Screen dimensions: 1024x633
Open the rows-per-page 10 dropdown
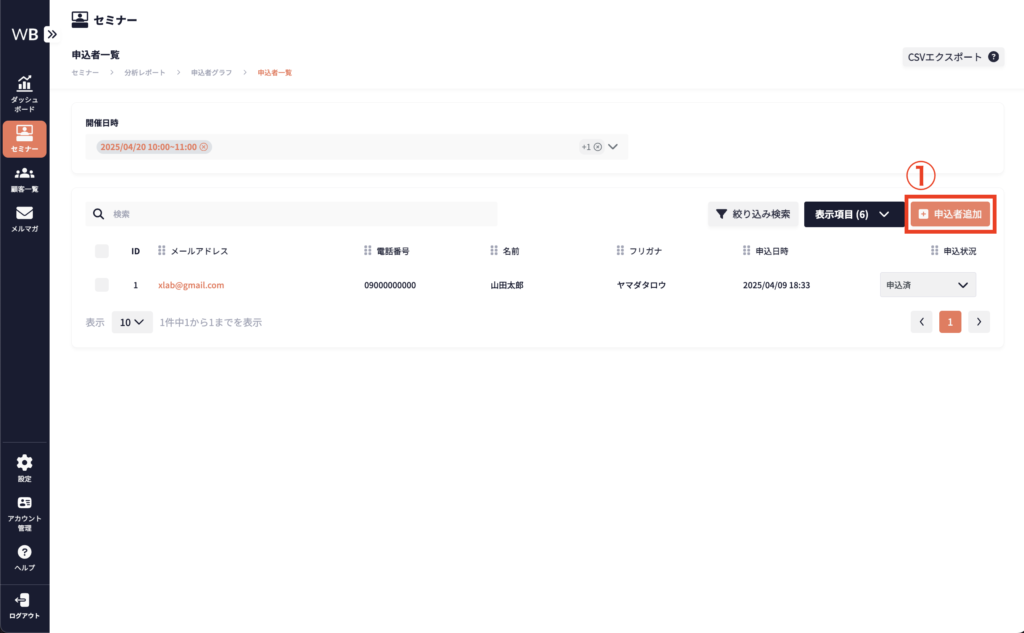(x=131, y=322)
